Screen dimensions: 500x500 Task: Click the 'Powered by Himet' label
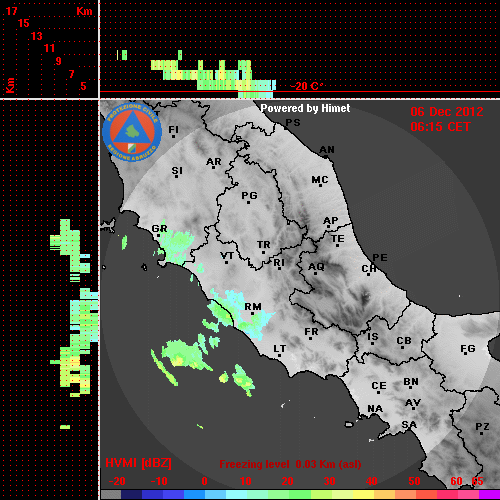305,108
